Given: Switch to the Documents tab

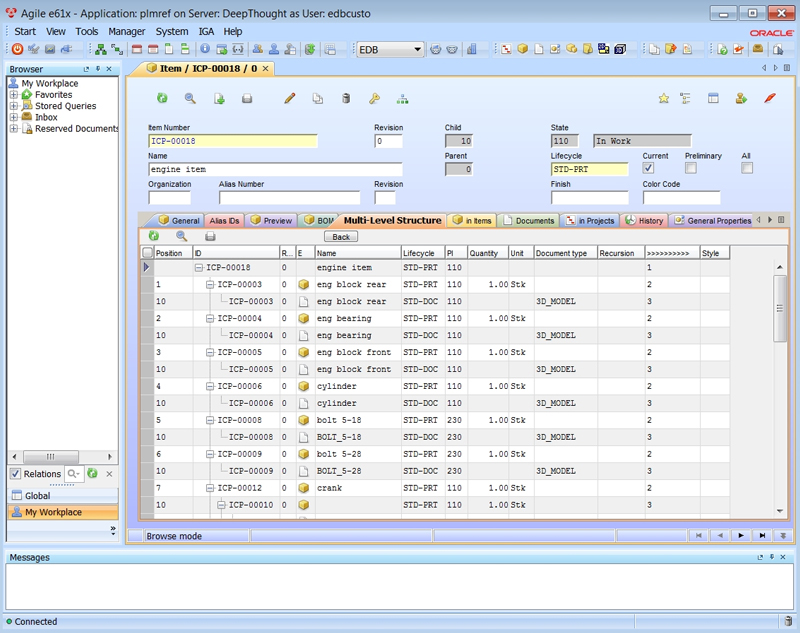Looking at the screenshot, I should (x=529, y=220).
